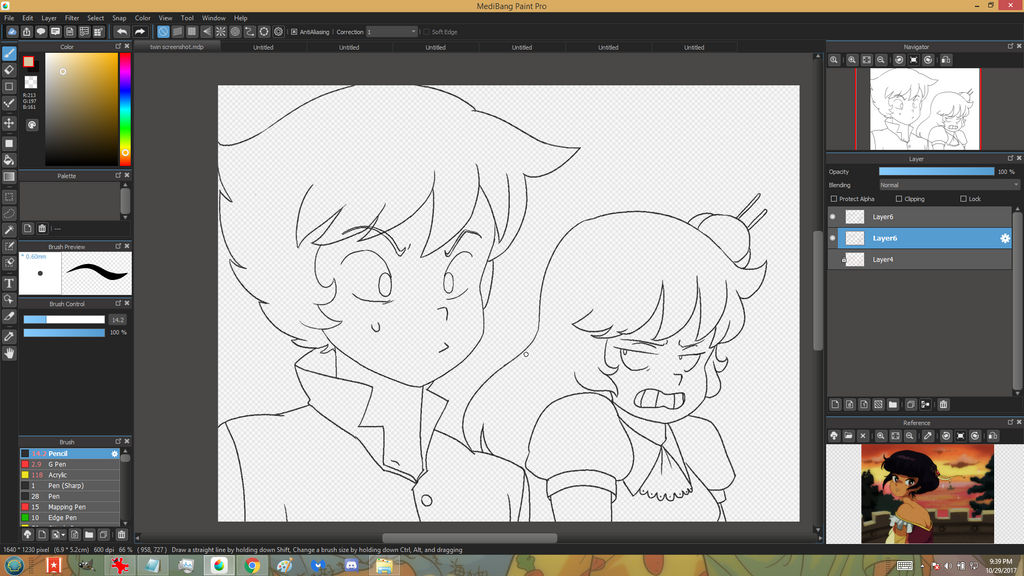The image size is (1024, 576).
Task: Click the Reference panel image thumbnail
Action: coord(927,494)
